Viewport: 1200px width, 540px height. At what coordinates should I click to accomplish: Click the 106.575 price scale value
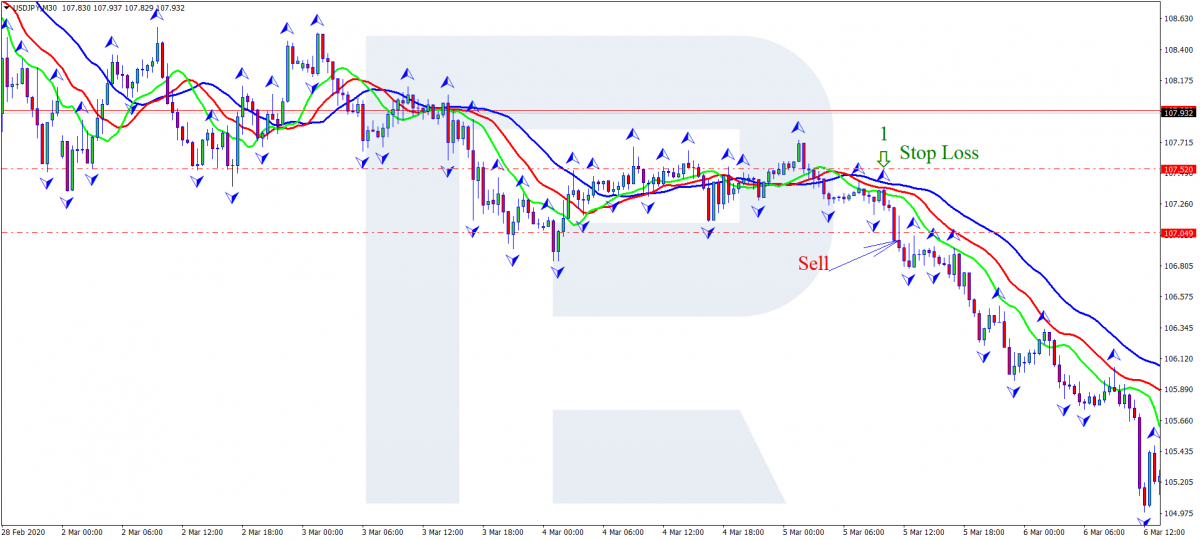click(x=1180, y=297)
